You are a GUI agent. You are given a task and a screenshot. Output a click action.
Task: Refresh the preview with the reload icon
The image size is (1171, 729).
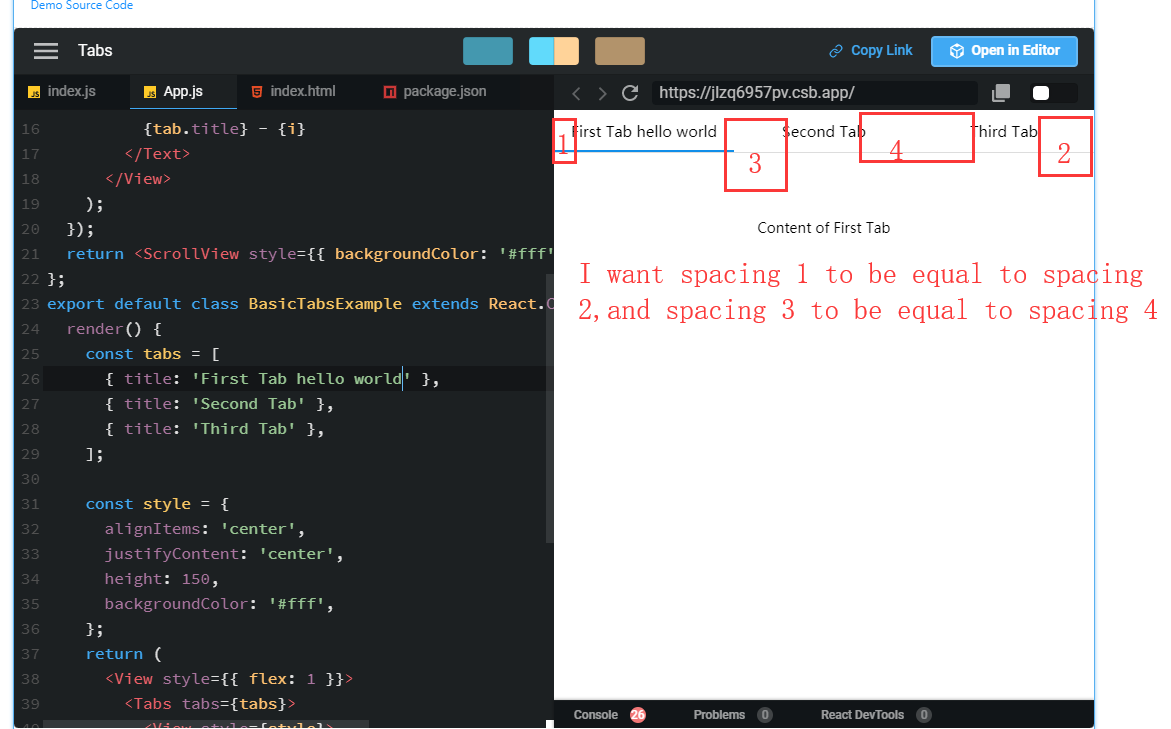(629, 93)
